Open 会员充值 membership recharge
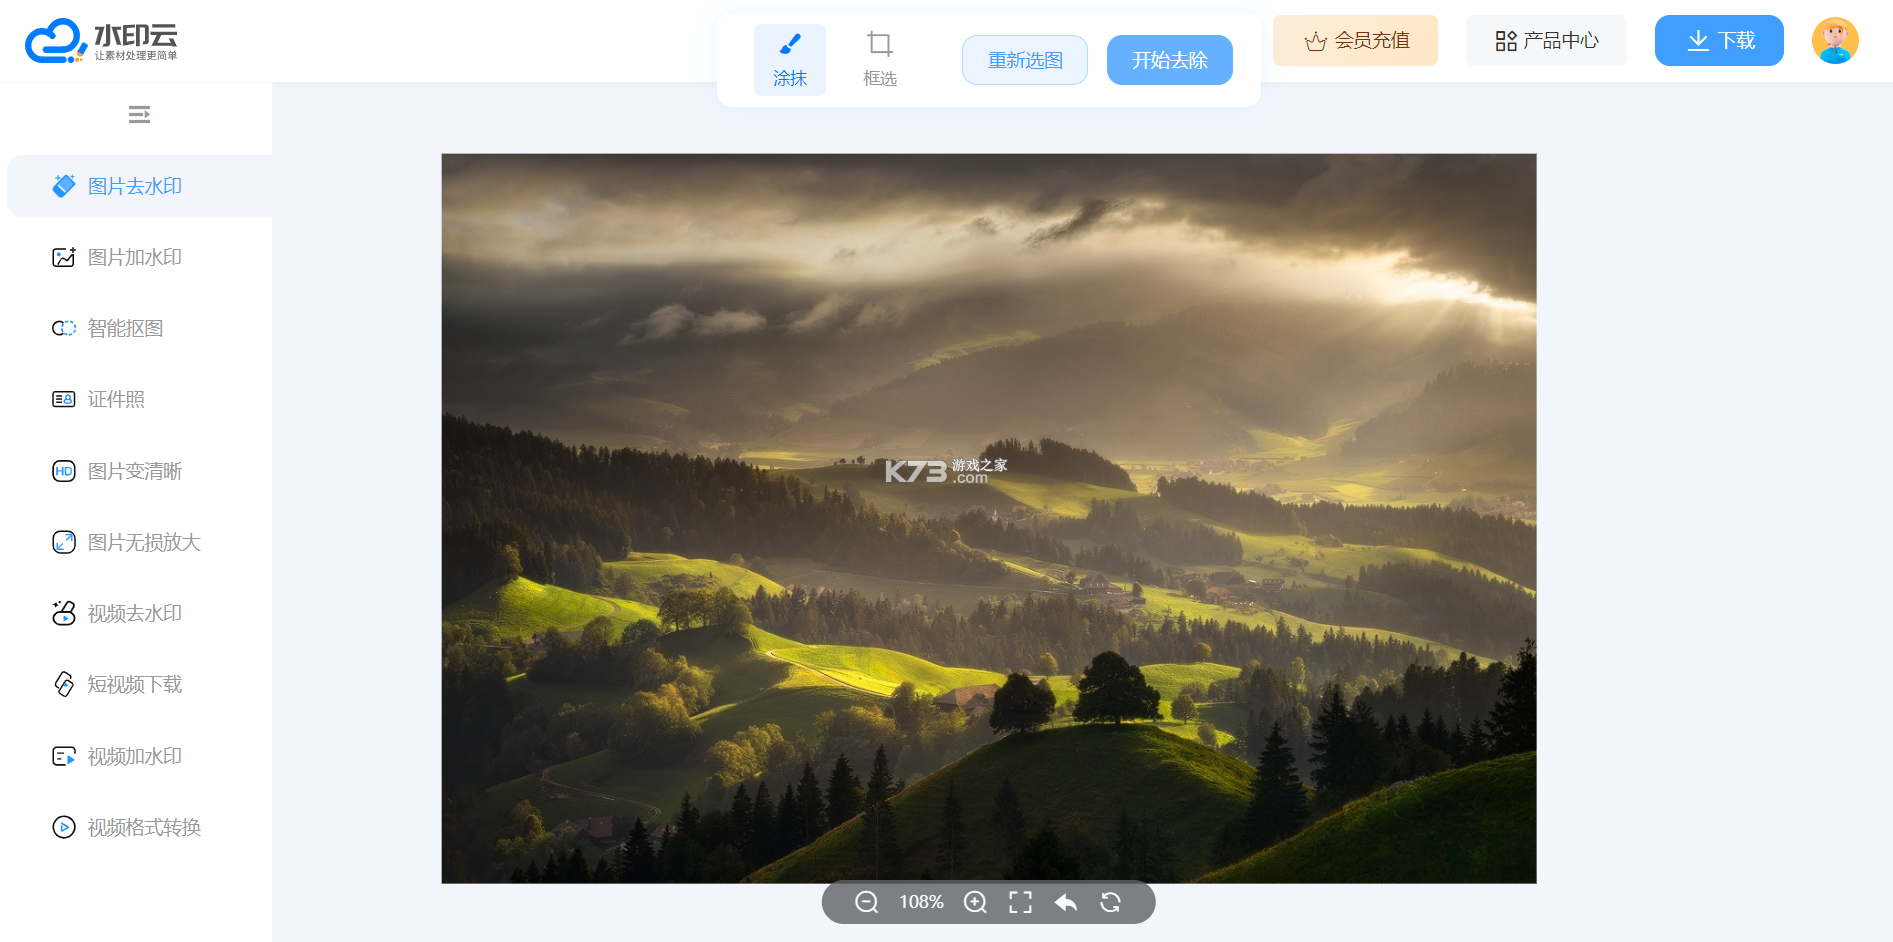The height and width of the screenshot is (942, 1893). [1355, 41]
